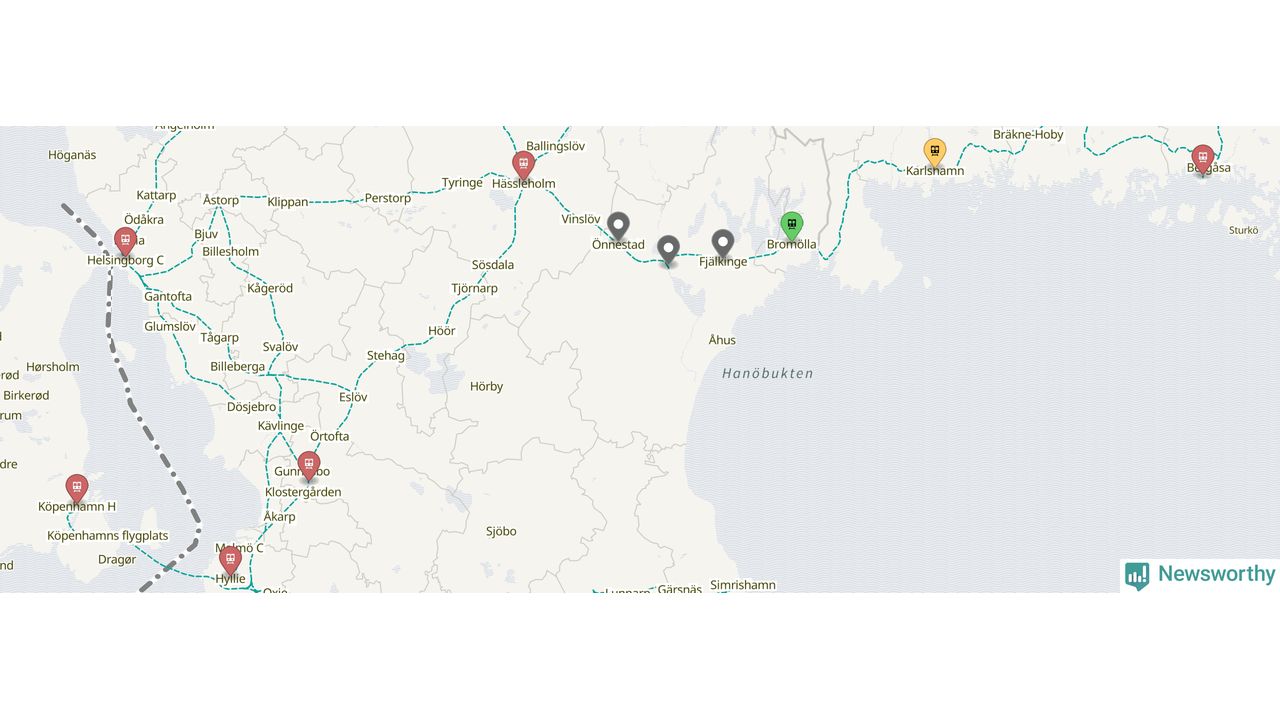Screen dimensions: 1280x720
Task: Select the red train marker at Köpenhamn H
Action: (x=77, y=488)
